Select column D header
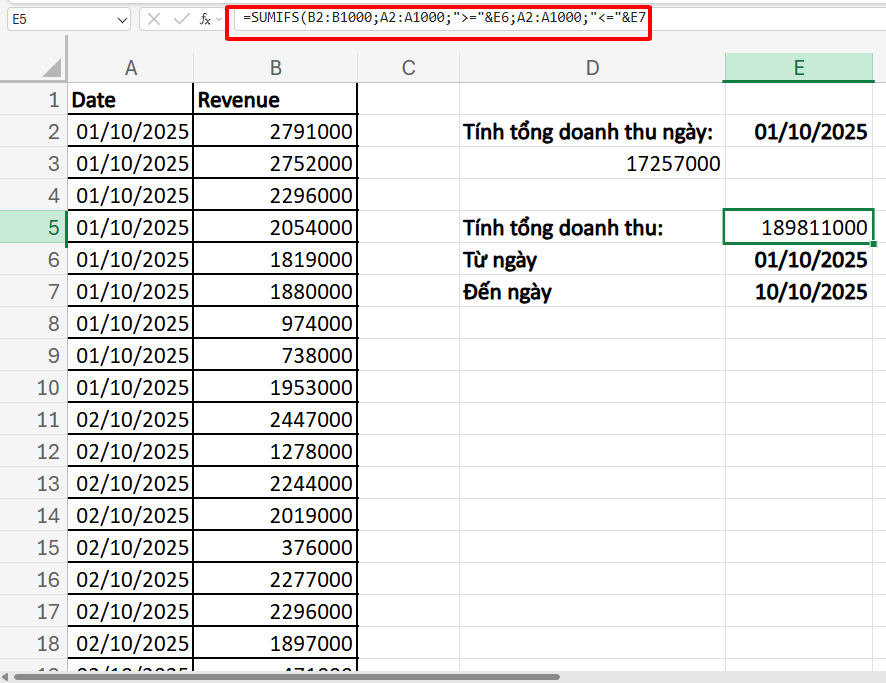 [x=592, y=67]
